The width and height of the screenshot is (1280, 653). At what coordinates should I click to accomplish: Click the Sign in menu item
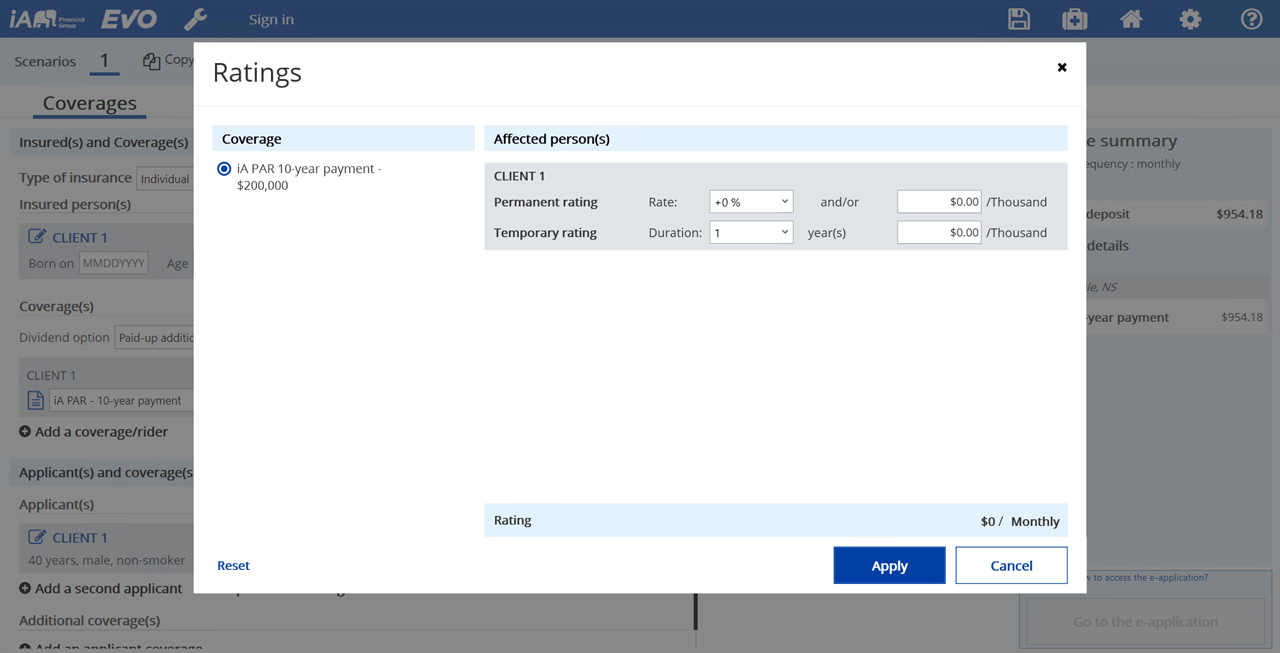click(271, 19)
